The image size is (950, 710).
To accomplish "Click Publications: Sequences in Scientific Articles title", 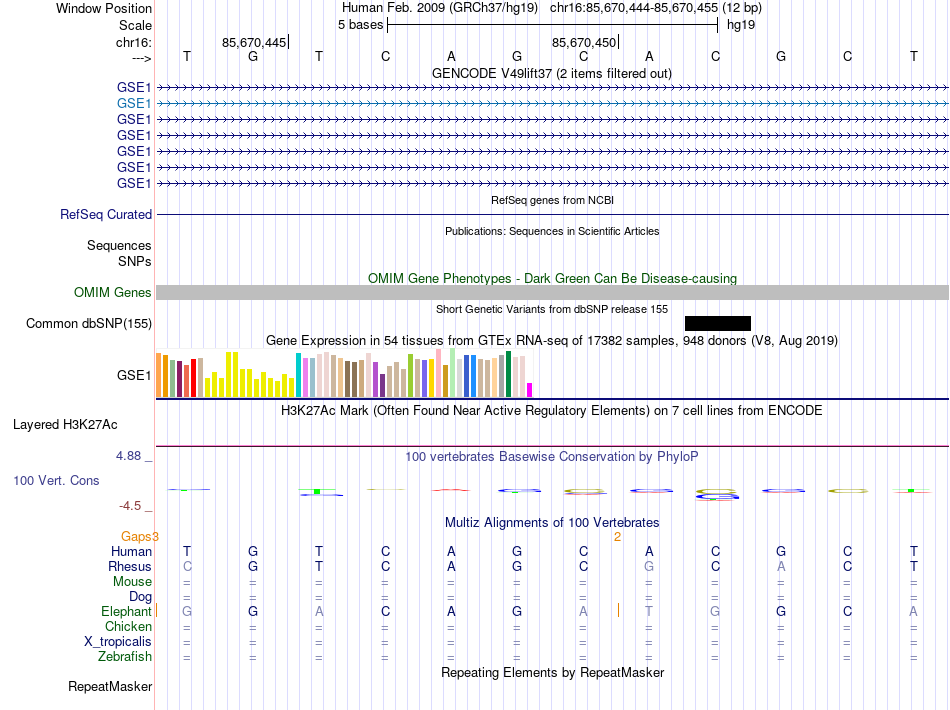I will tap(552, 231).
